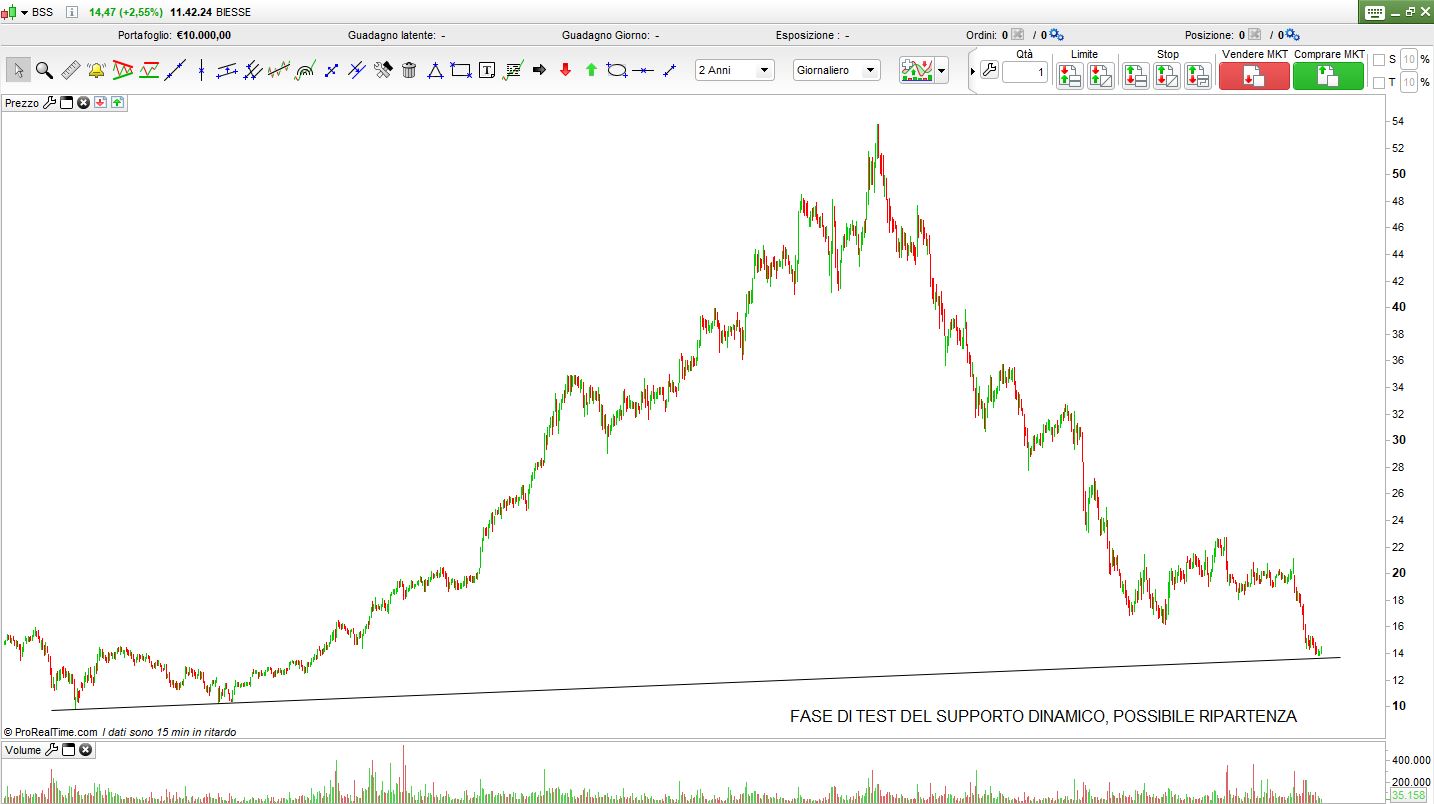This screenshot has height=804, width=1434.
Task: Enable the T target checkbox
Action: [1379, 82]
